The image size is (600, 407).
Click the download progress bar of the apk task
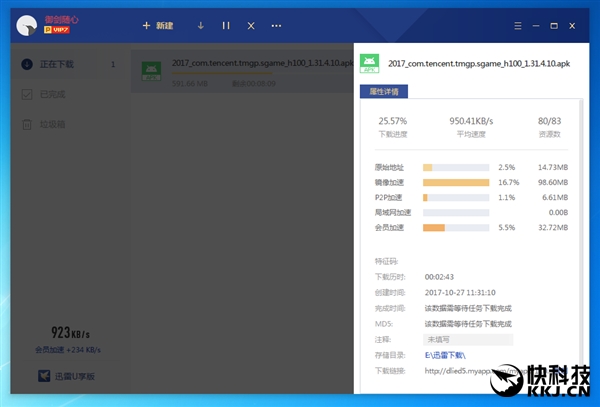[x=262, y=73]
